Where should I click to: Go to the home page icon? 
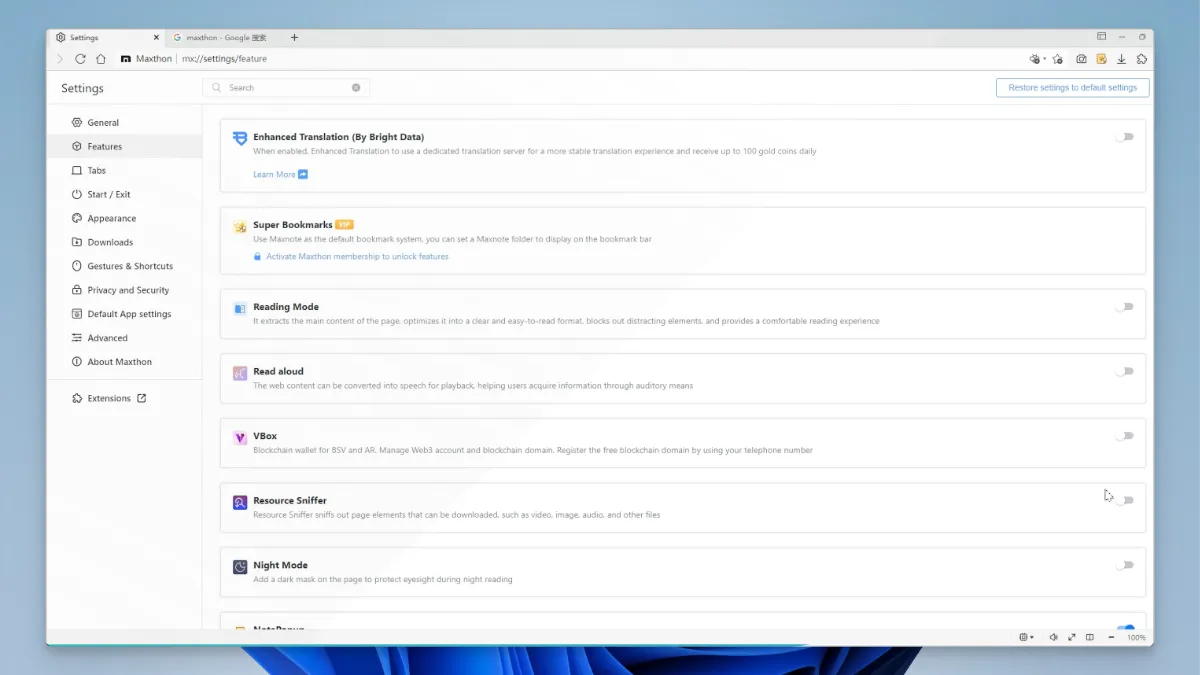101,59
